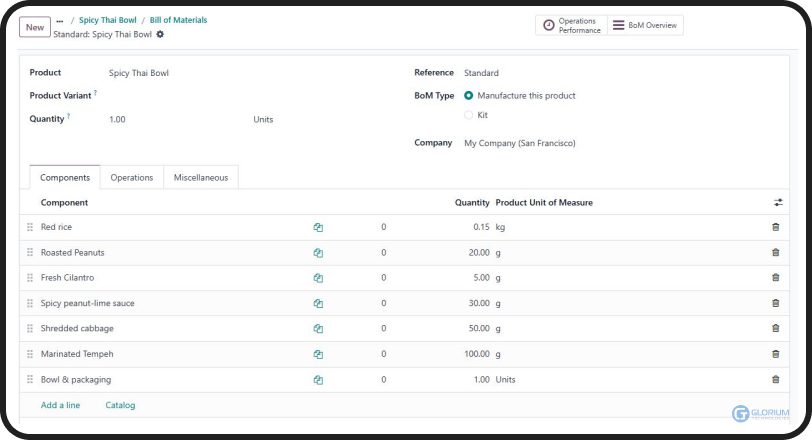This screenshot has height=440, width=812.
Task: Edit the BoM Quantity field 1.00
Action: pyautogui.click(x=117, y=119)
